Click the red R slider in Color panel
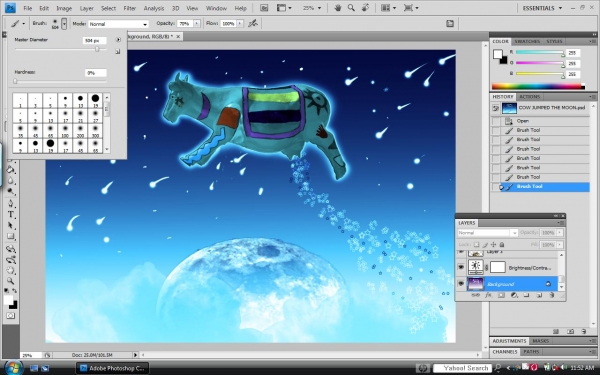600x375 pixels. click(x=540, y=52)
